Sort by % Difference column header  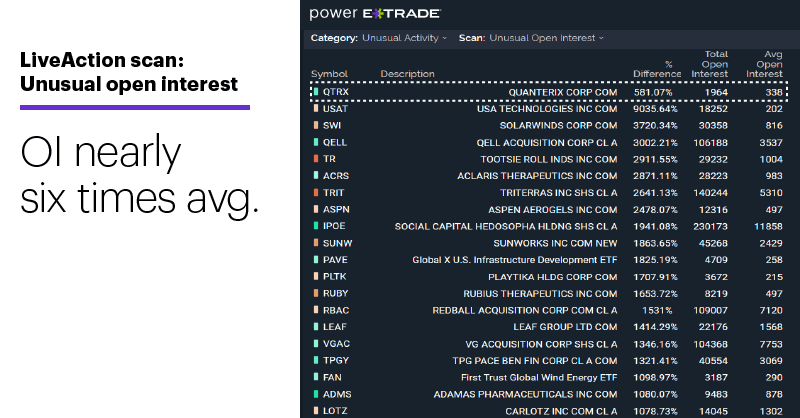657,69
